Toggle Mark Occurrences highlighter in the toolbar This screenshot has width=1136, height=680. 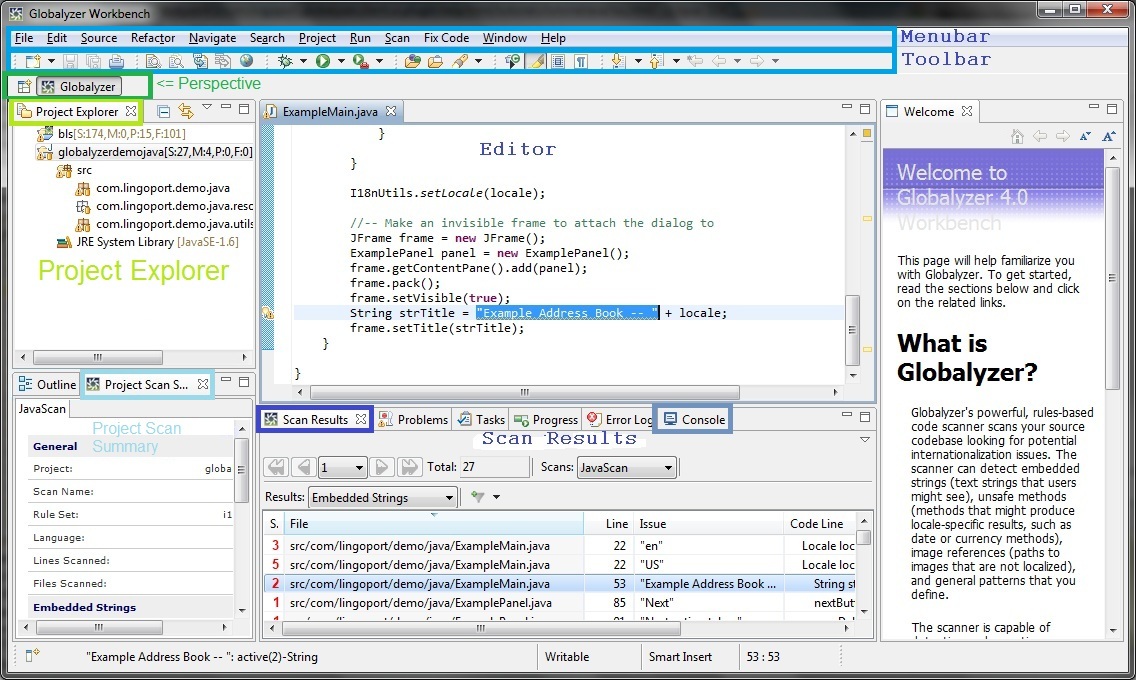536,61
